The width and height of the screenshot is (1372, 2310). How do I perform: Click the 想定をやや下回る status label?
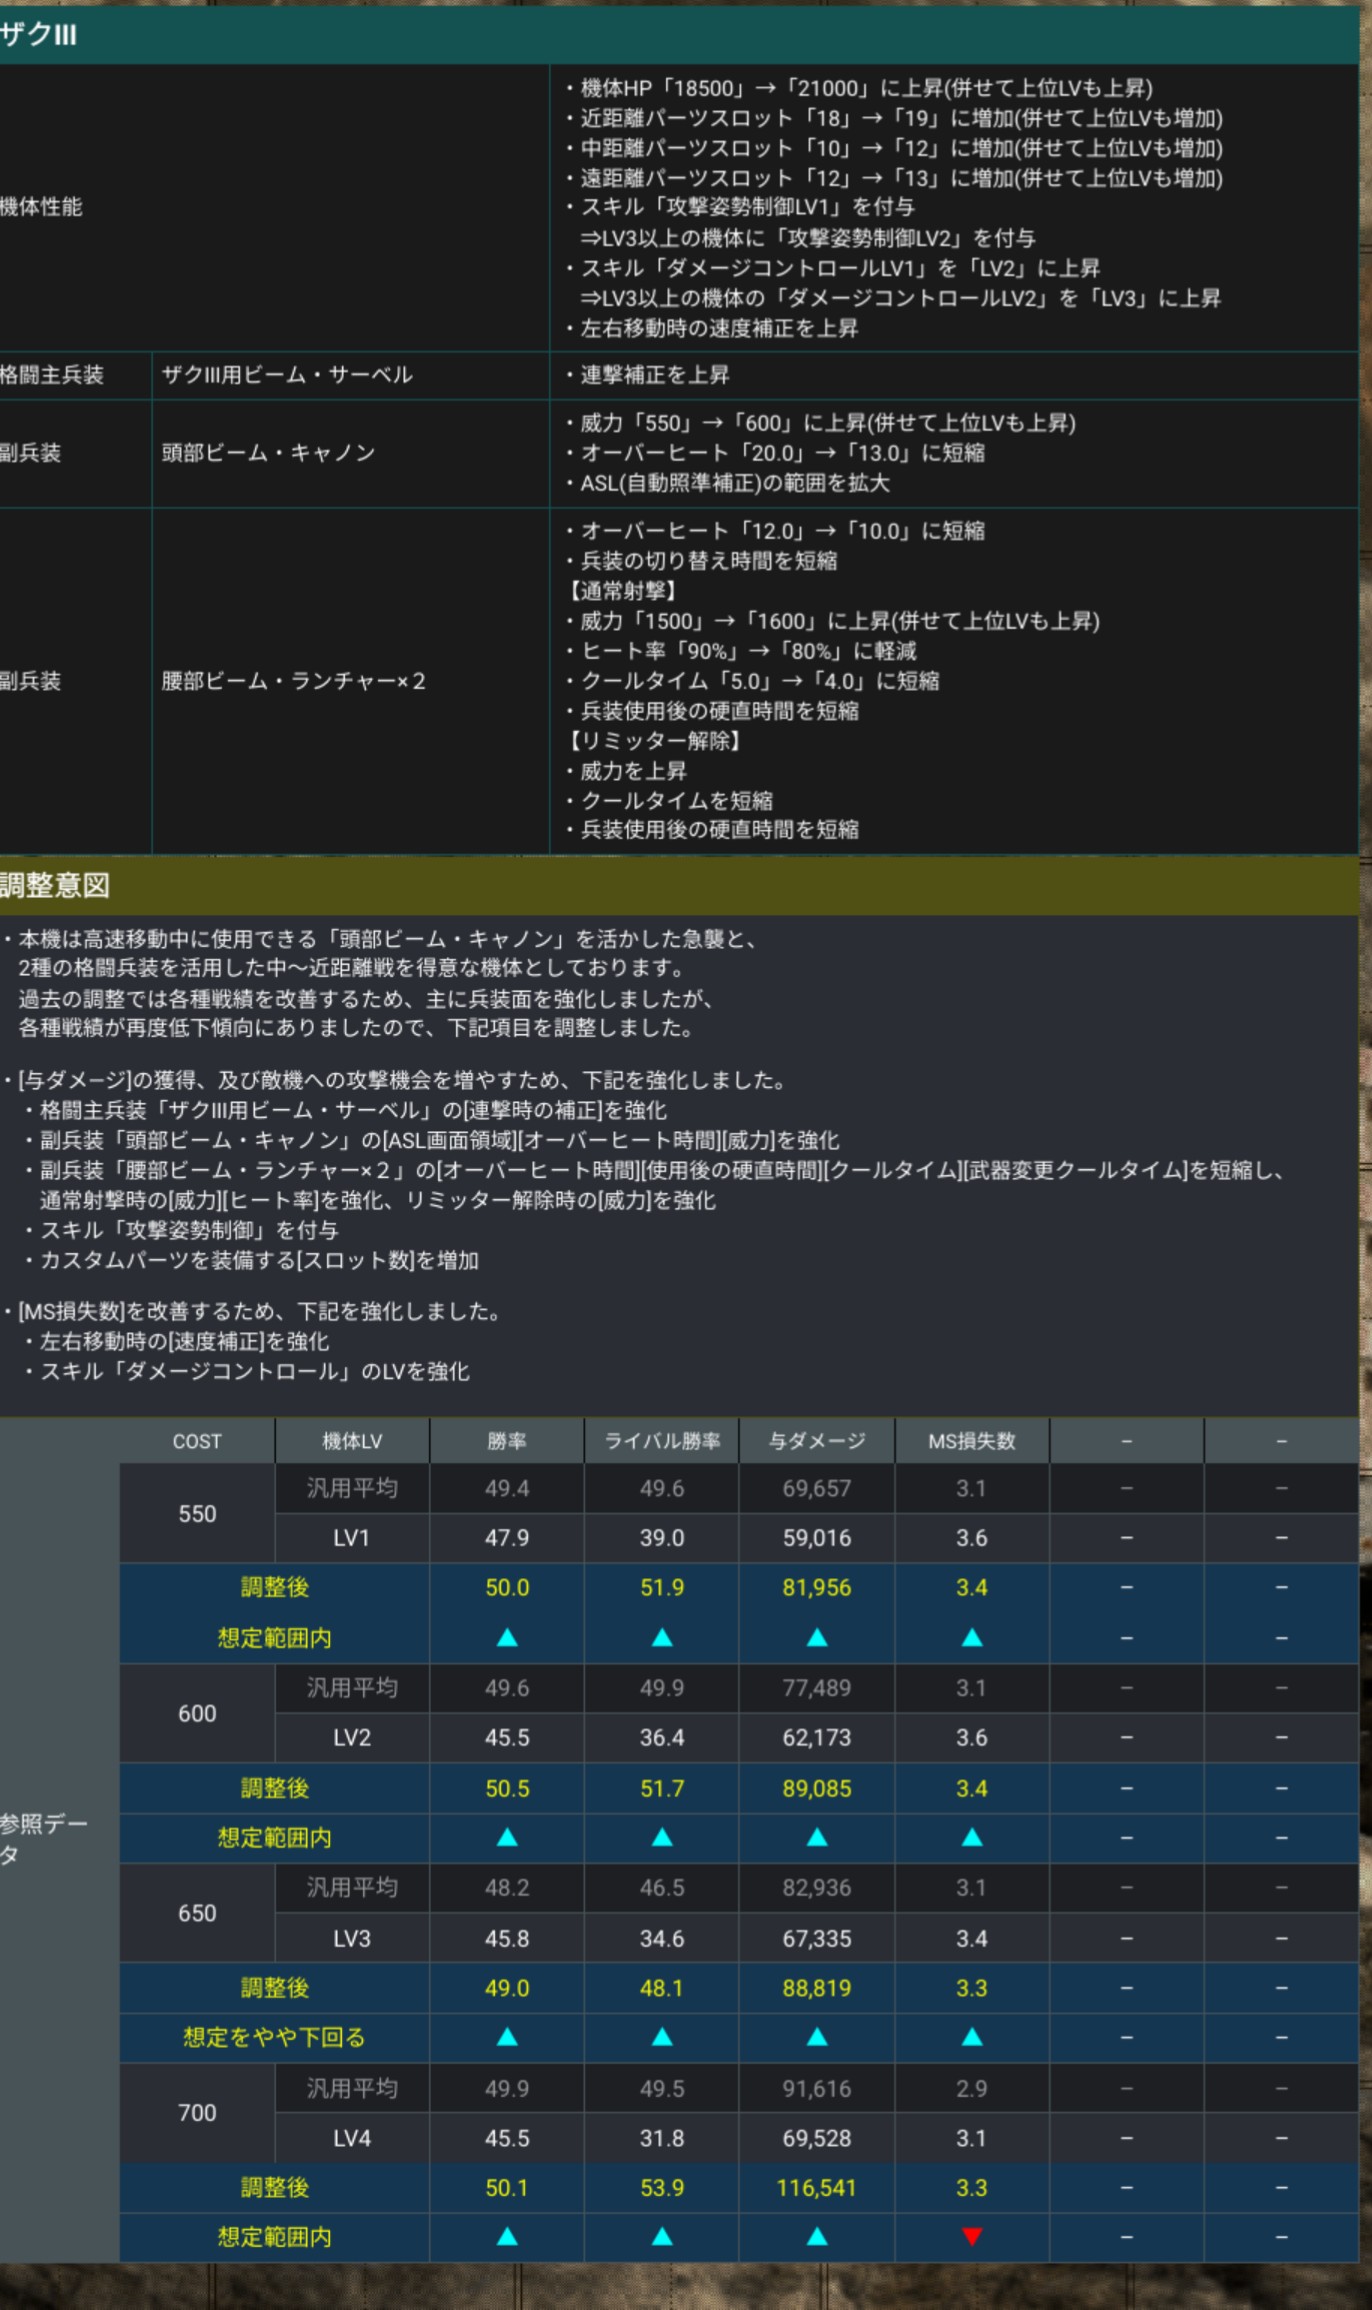[x=274, y=2037]
